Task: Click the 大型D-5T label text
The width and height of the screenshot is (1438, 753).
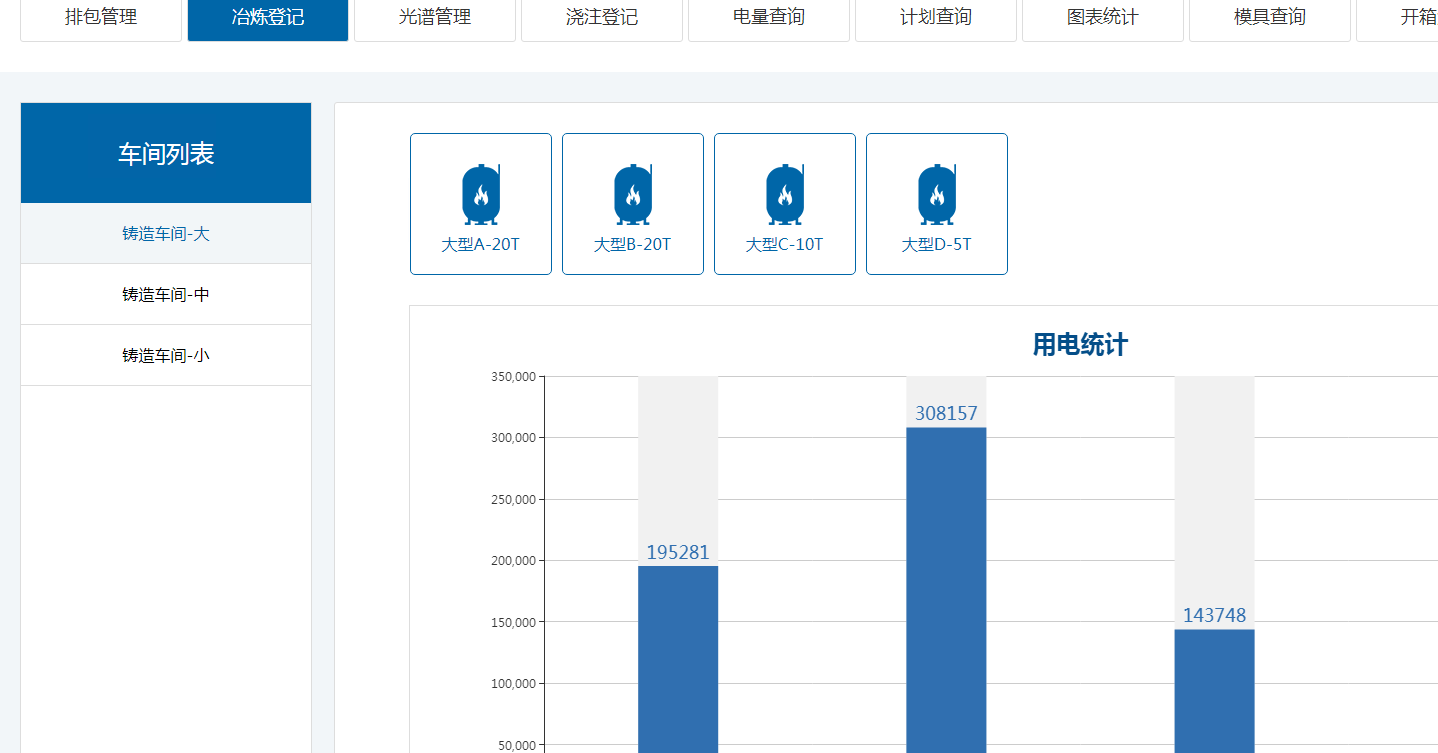Action: (937, 244)
